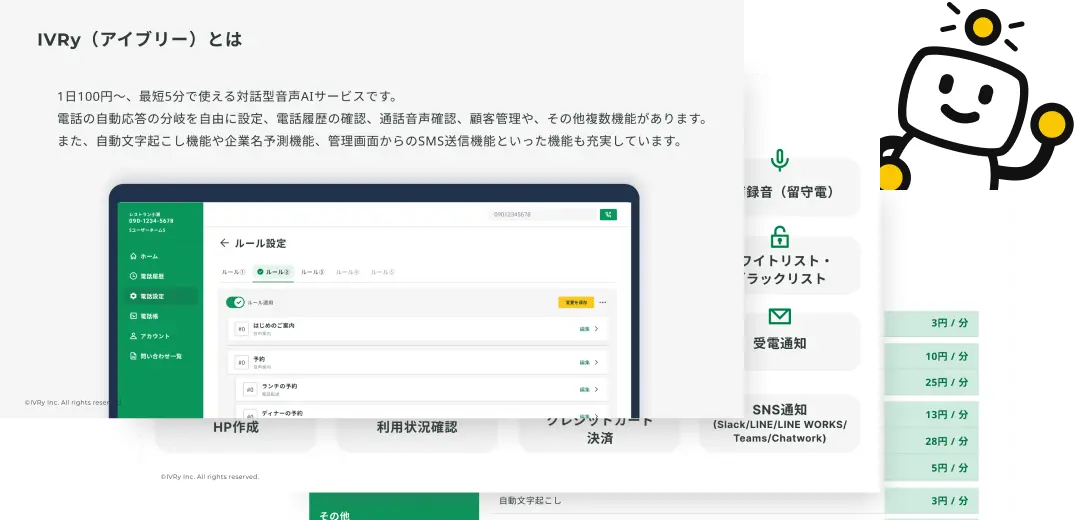Switch to the ルール⑤ tab
This screenshot has height=520, width=1076.
coord(383,272)
